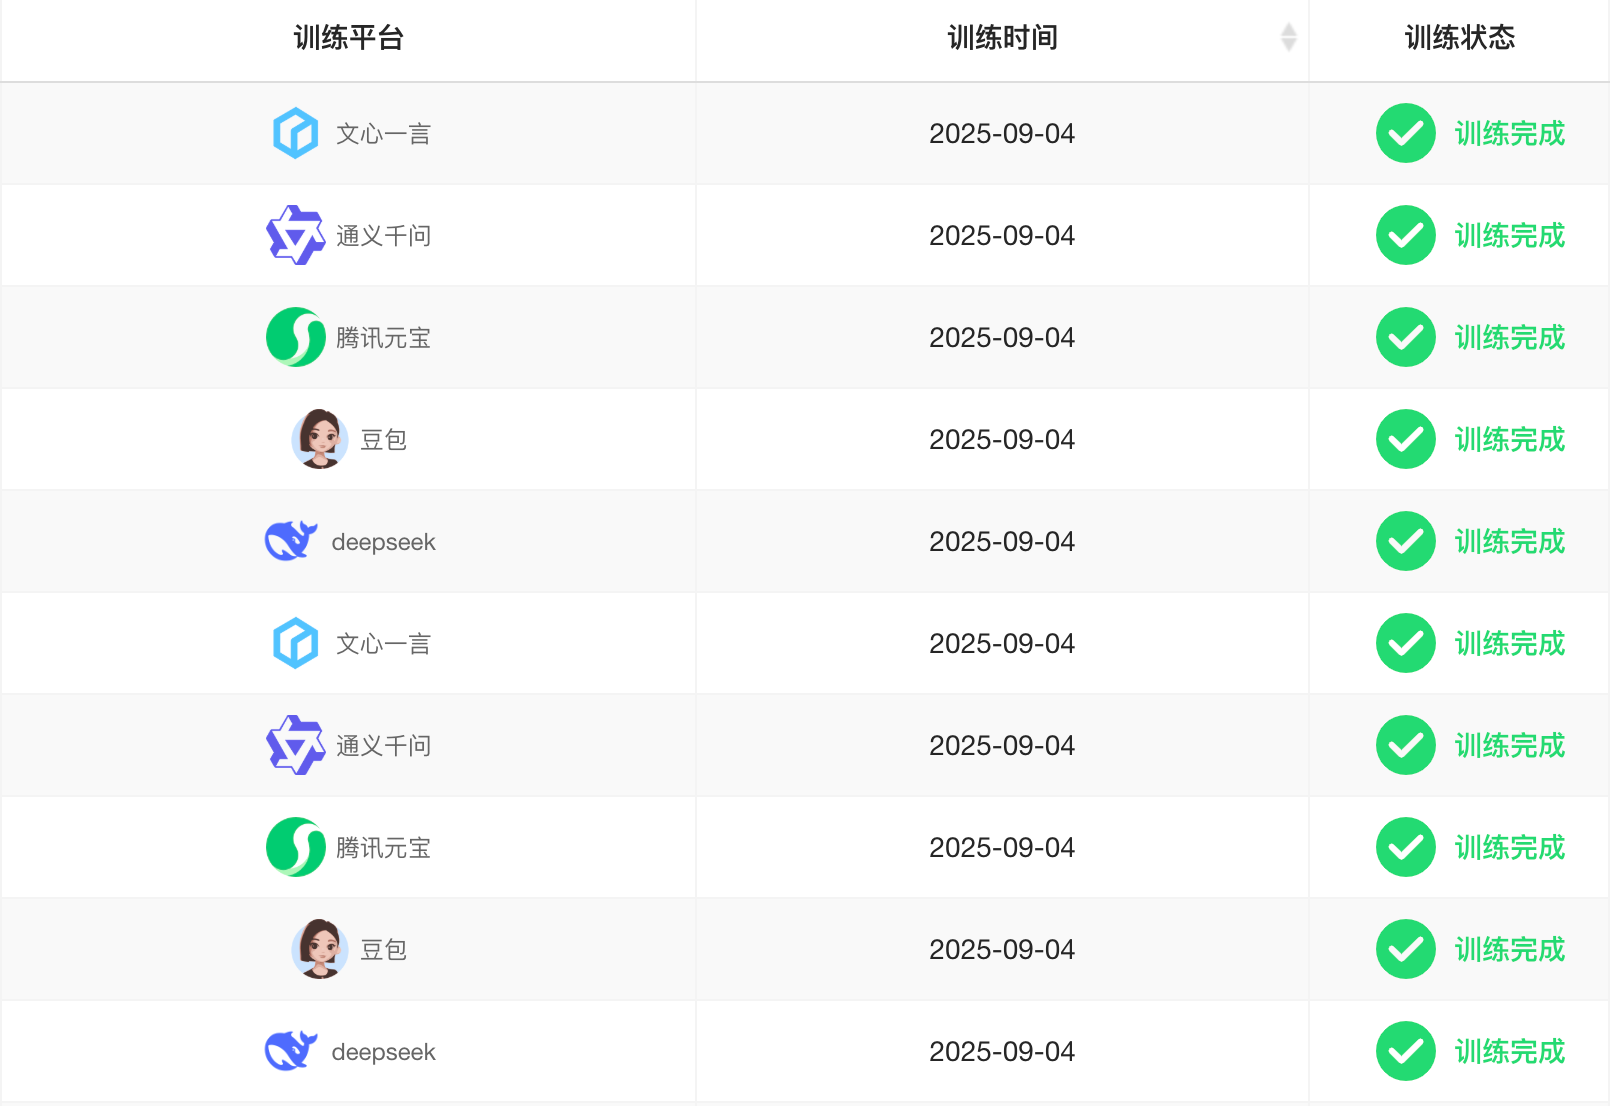Click 2025-09-04 date in first 腾讯元宝 row
The image size is (1618, 1106).
tap(1002, 338)
